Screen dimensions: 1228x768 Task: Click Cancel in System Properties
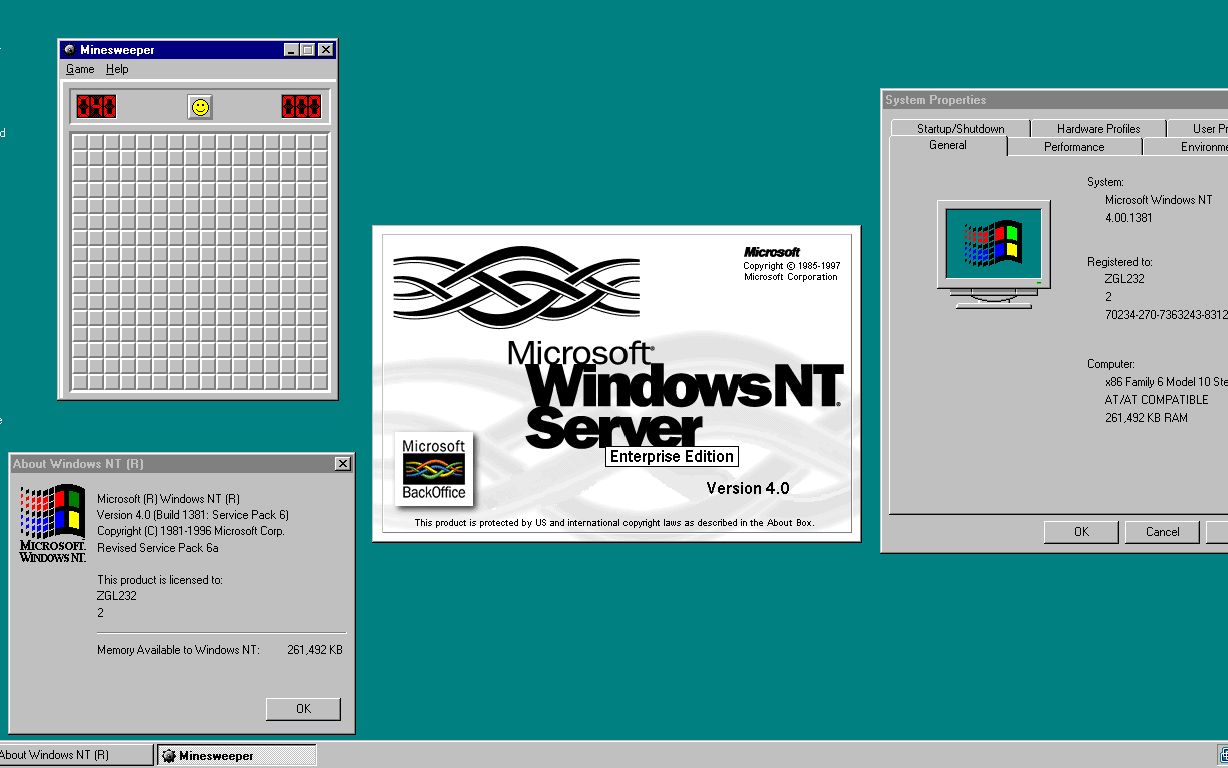coord(1161,531)
